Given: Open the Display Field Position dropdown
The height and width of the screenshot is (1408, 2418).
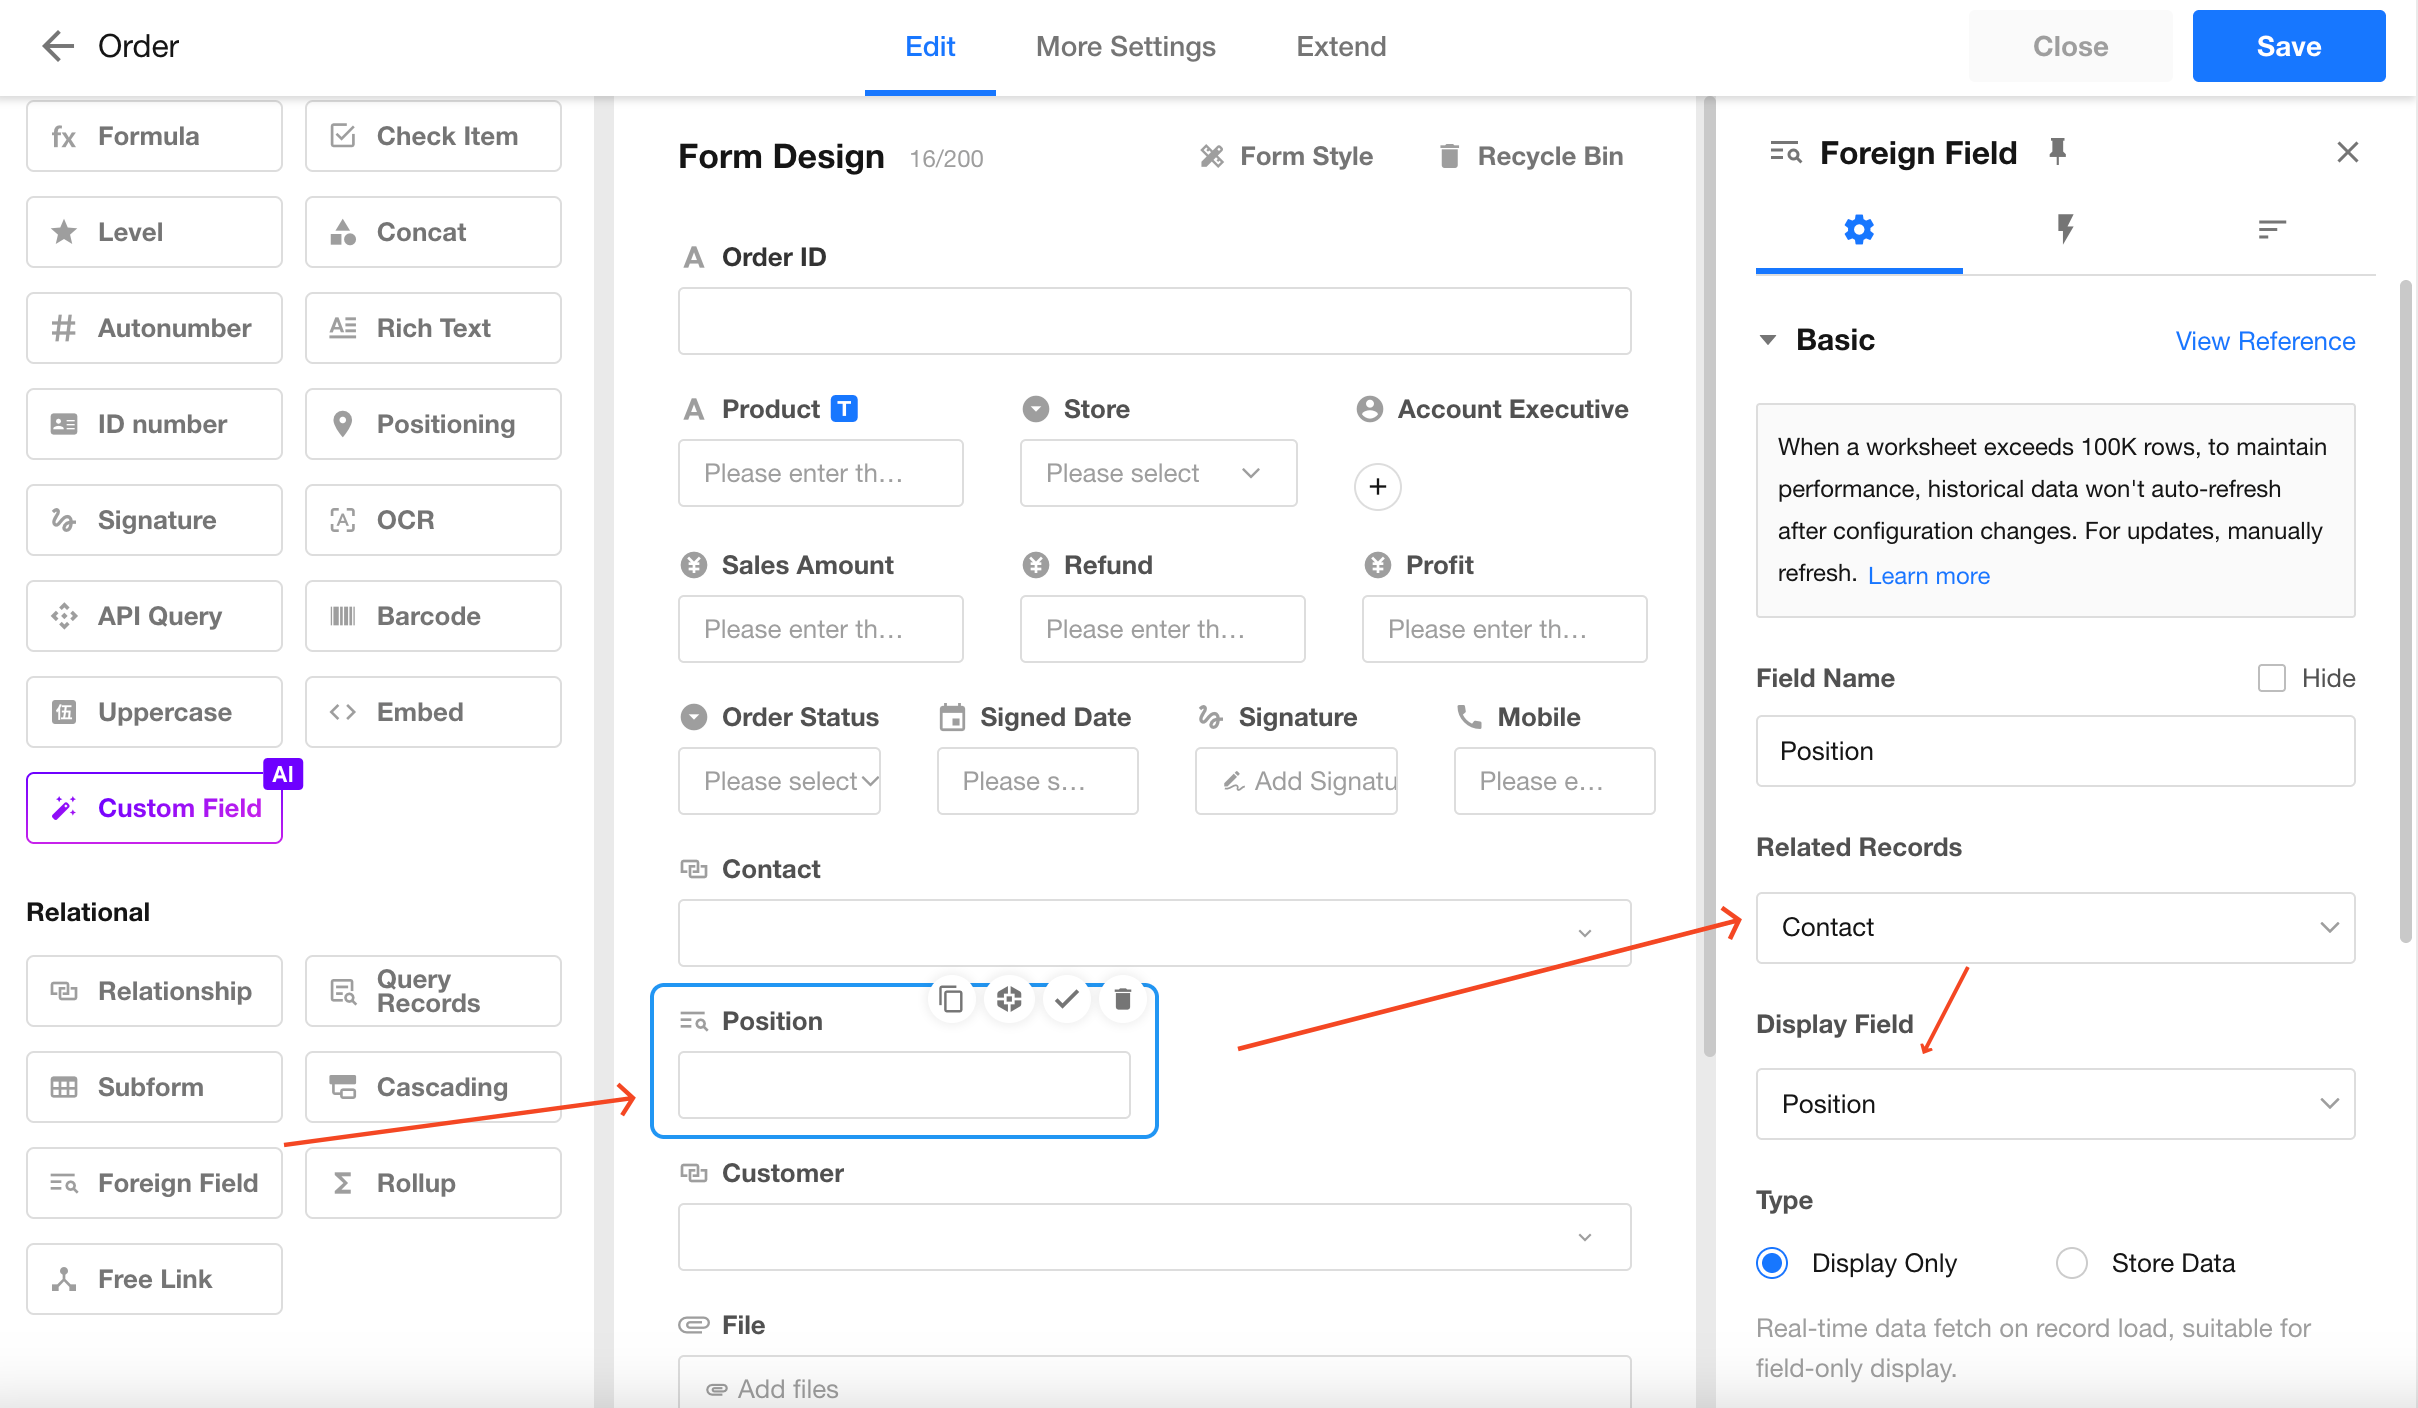Looking at the screenshot, I should (x=2055, y=1104).
